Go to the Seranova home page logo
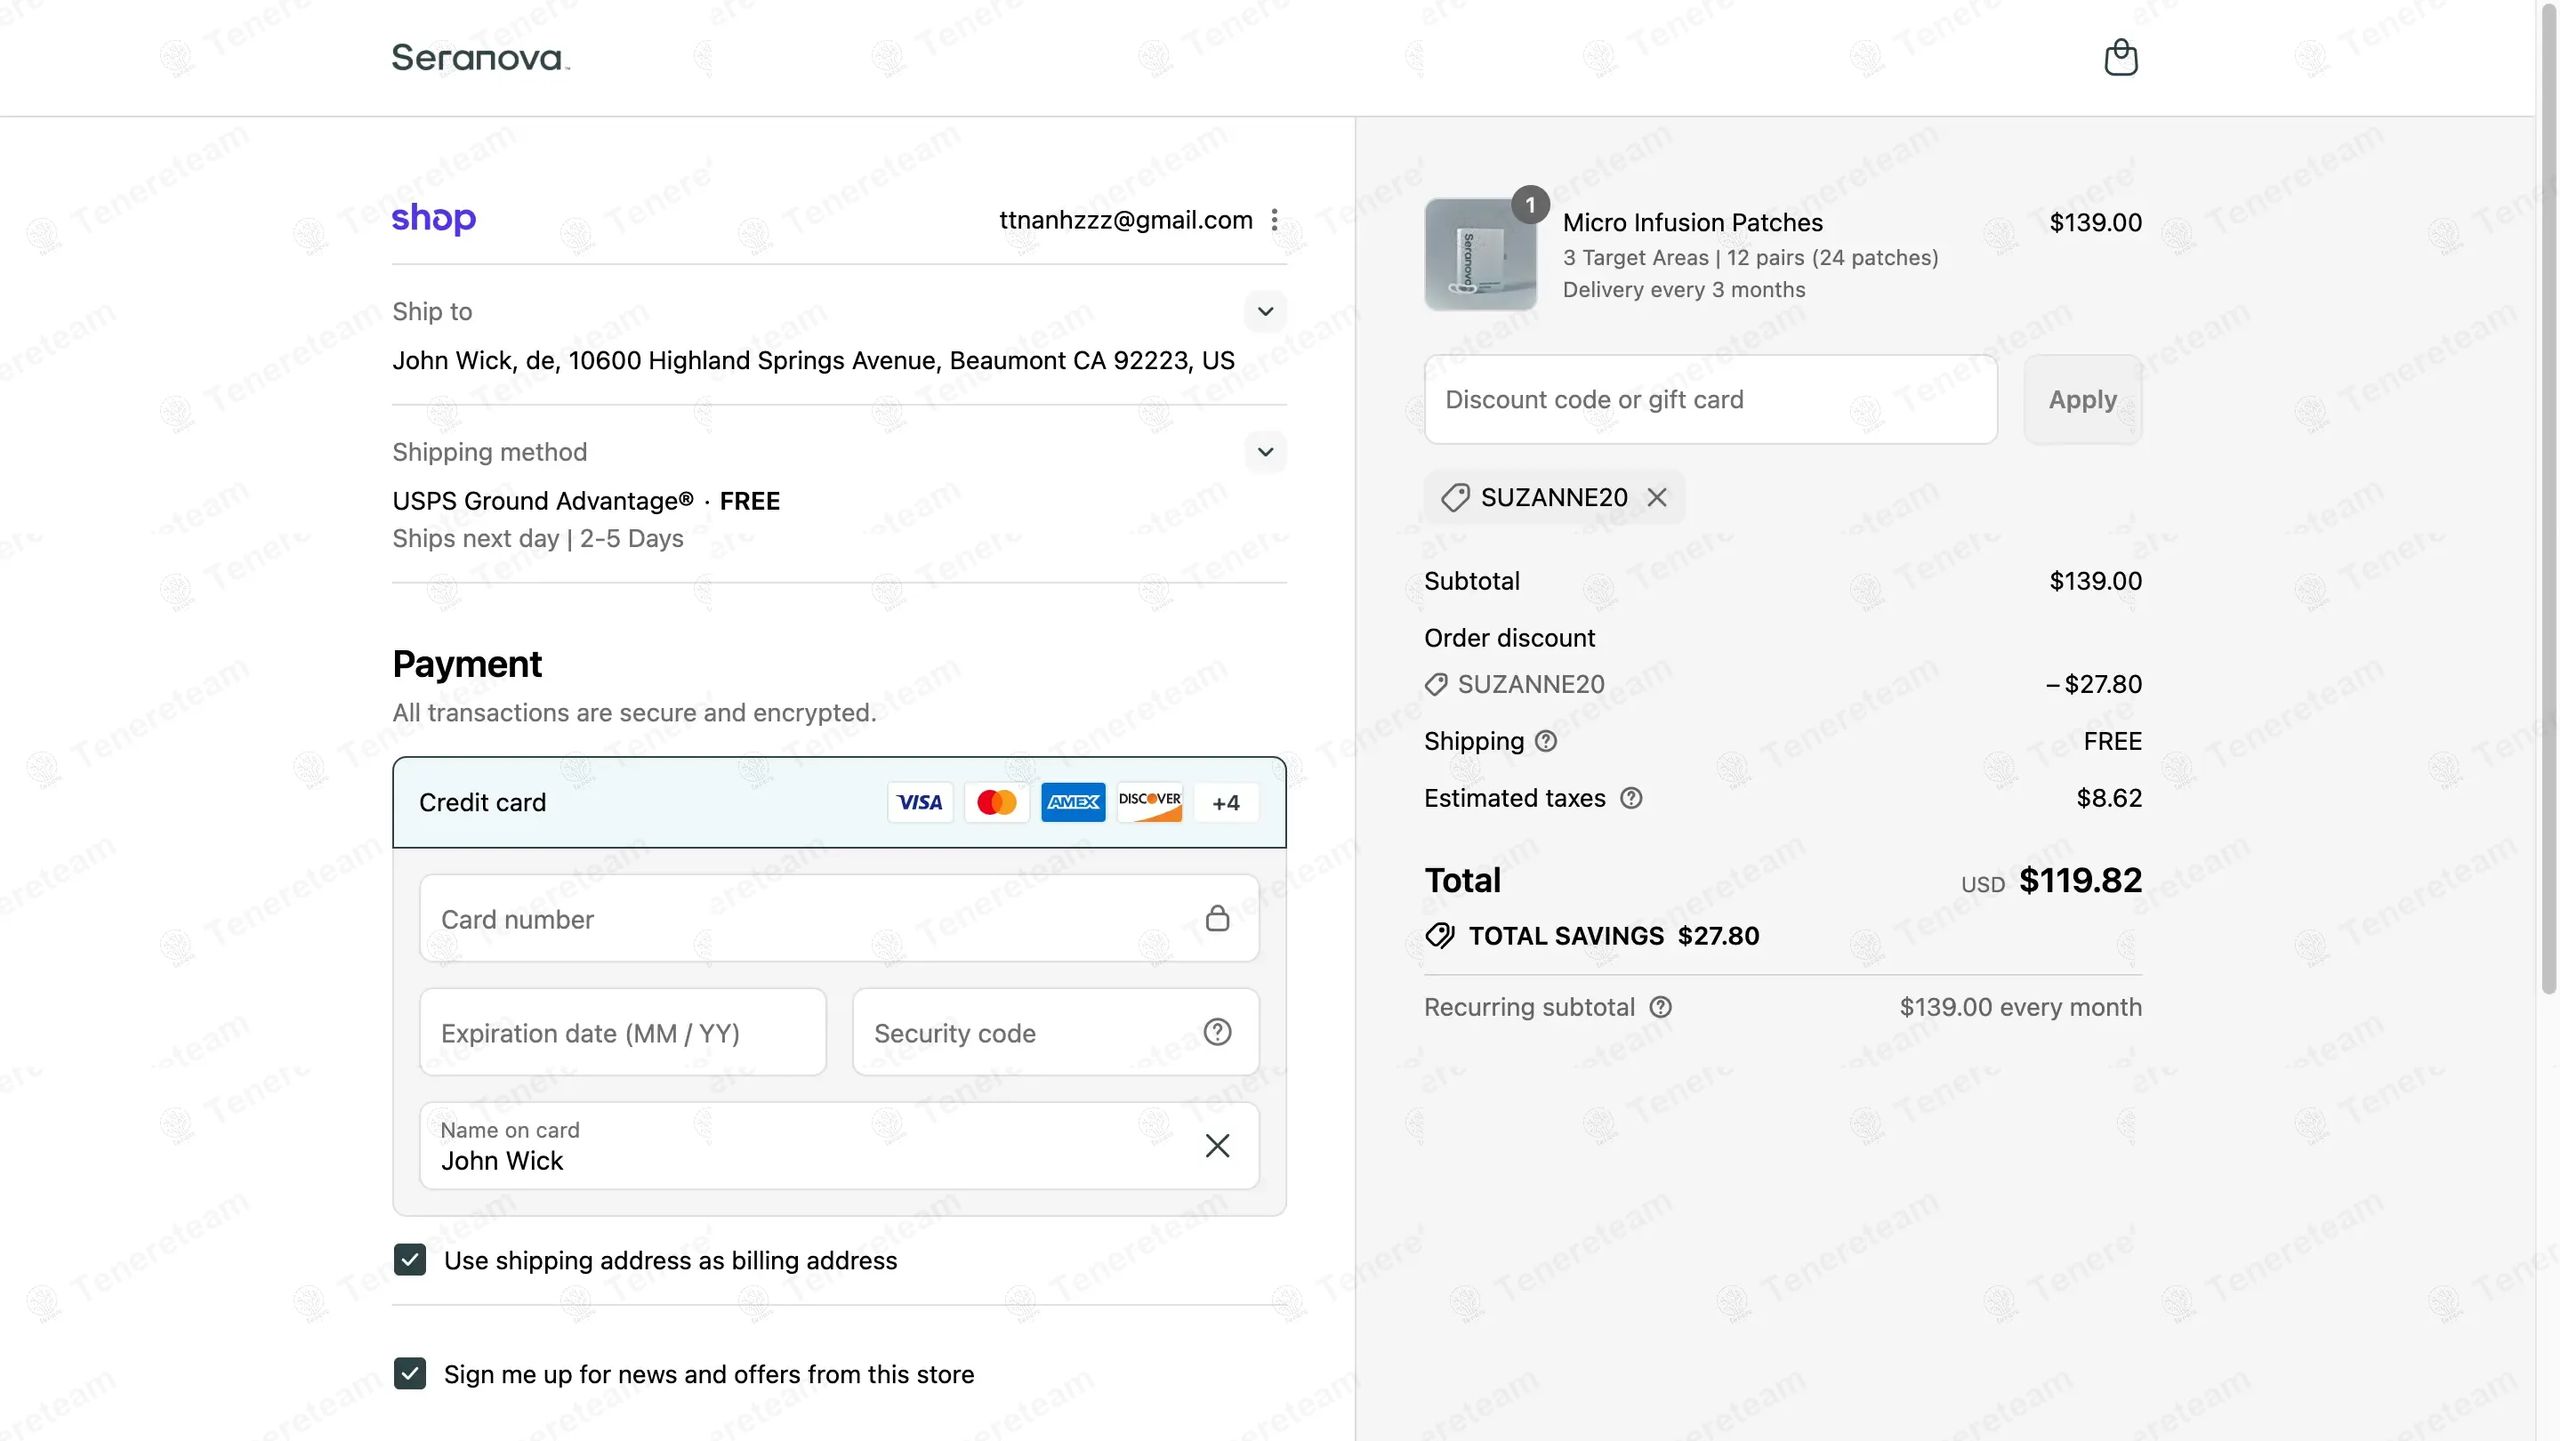This screenshot has height=1441, width=2560. point(481,57)
